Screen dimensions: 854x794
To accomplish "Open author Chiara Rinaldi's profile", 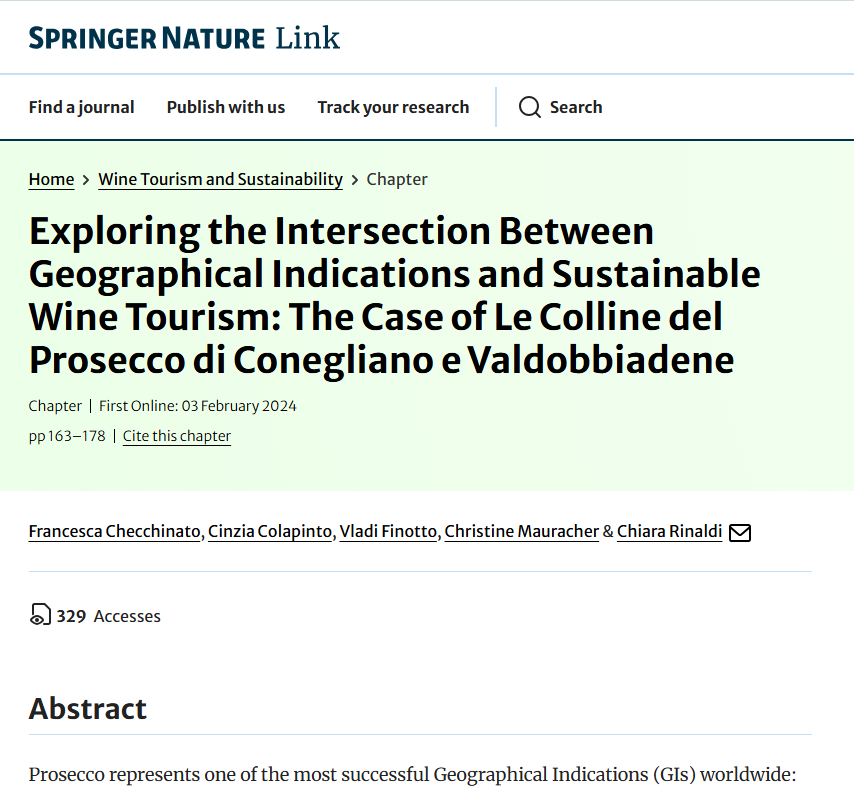I will click(669, 532).
